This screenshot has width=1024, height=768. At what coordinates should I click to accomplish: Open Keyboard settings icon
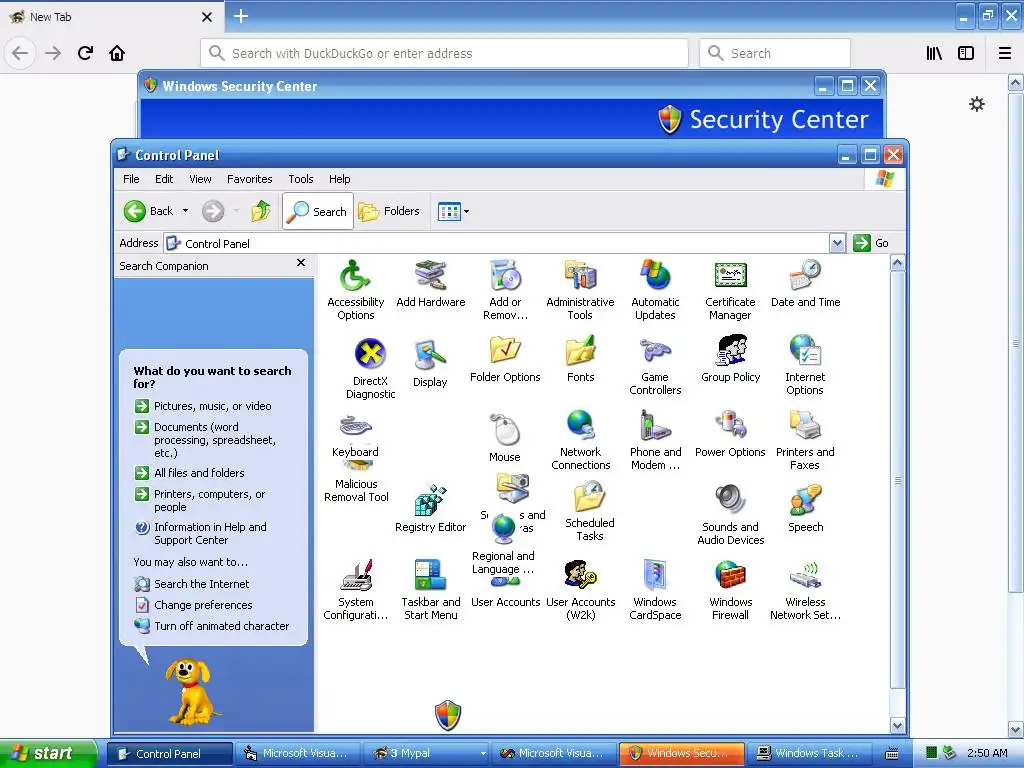355,436
